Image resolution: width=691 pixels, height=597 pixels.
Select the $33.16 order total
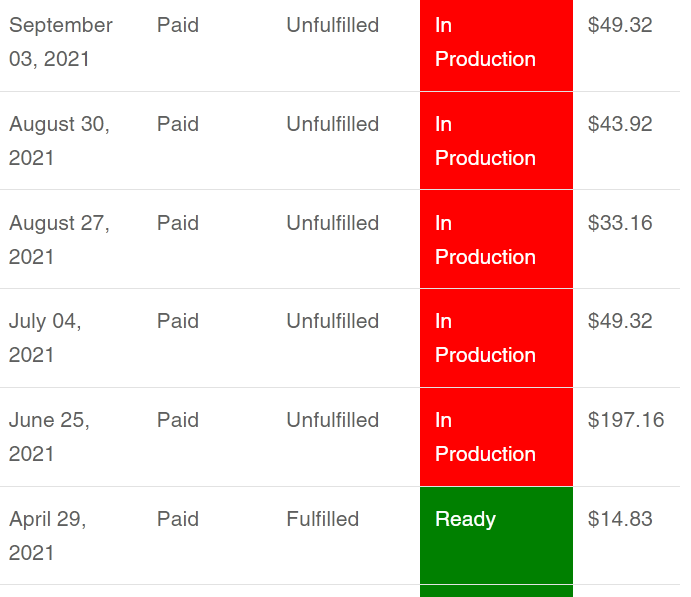click(x=620, y=223)
